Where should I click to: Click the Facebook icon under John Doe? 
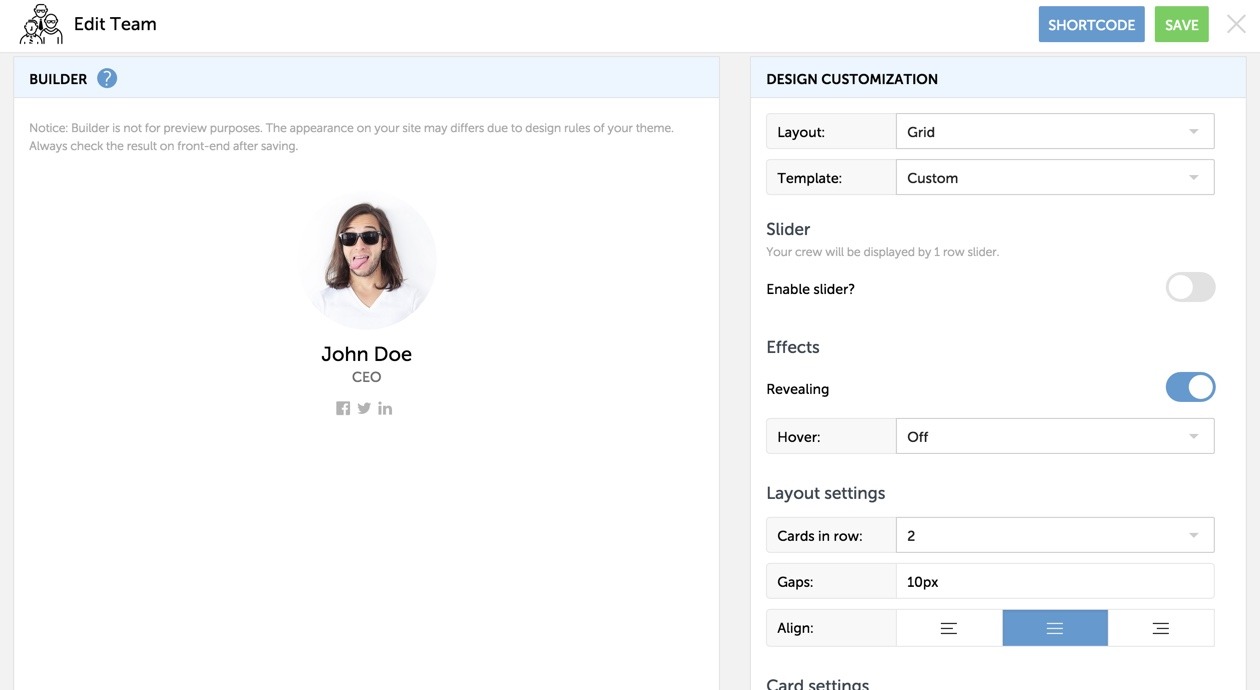click(343, 408)
